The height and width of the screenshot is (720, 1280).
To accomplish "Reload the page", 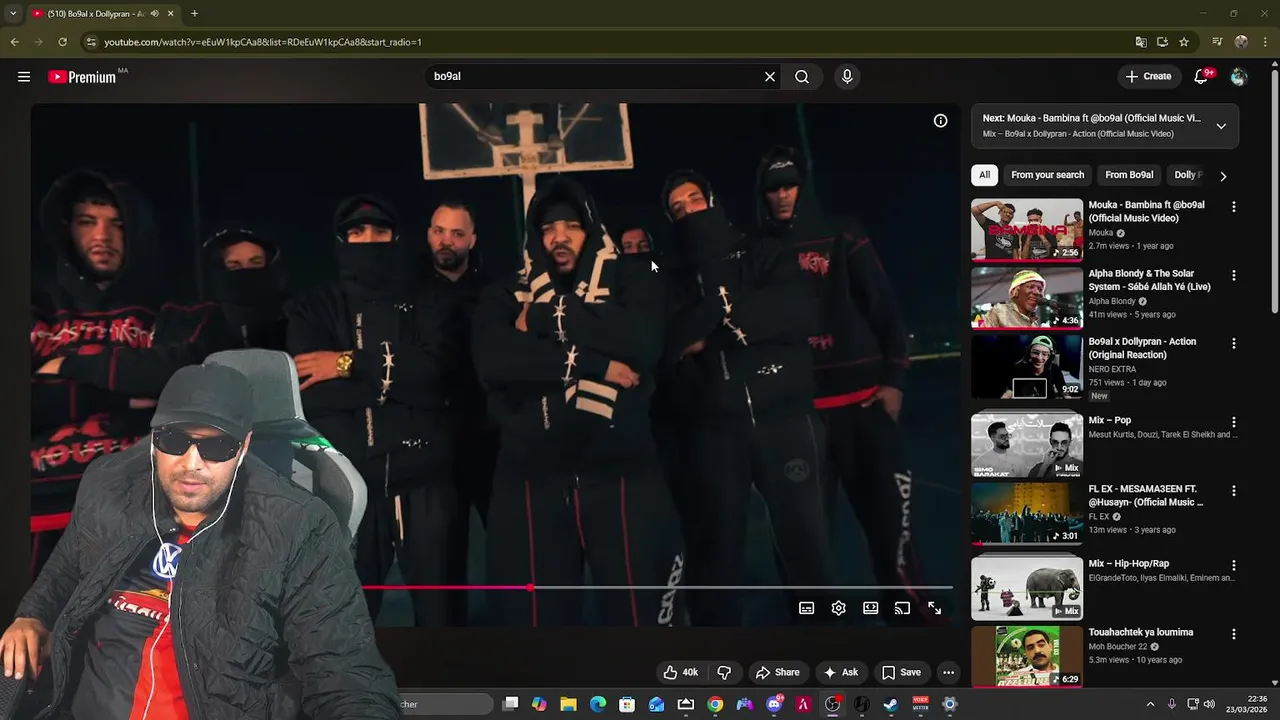I will pos(62,42).
